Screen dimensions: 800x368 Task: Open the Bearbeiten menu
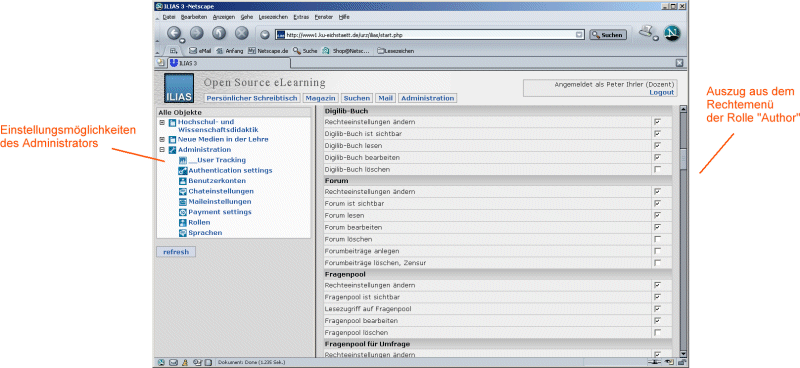click(194, 17)
